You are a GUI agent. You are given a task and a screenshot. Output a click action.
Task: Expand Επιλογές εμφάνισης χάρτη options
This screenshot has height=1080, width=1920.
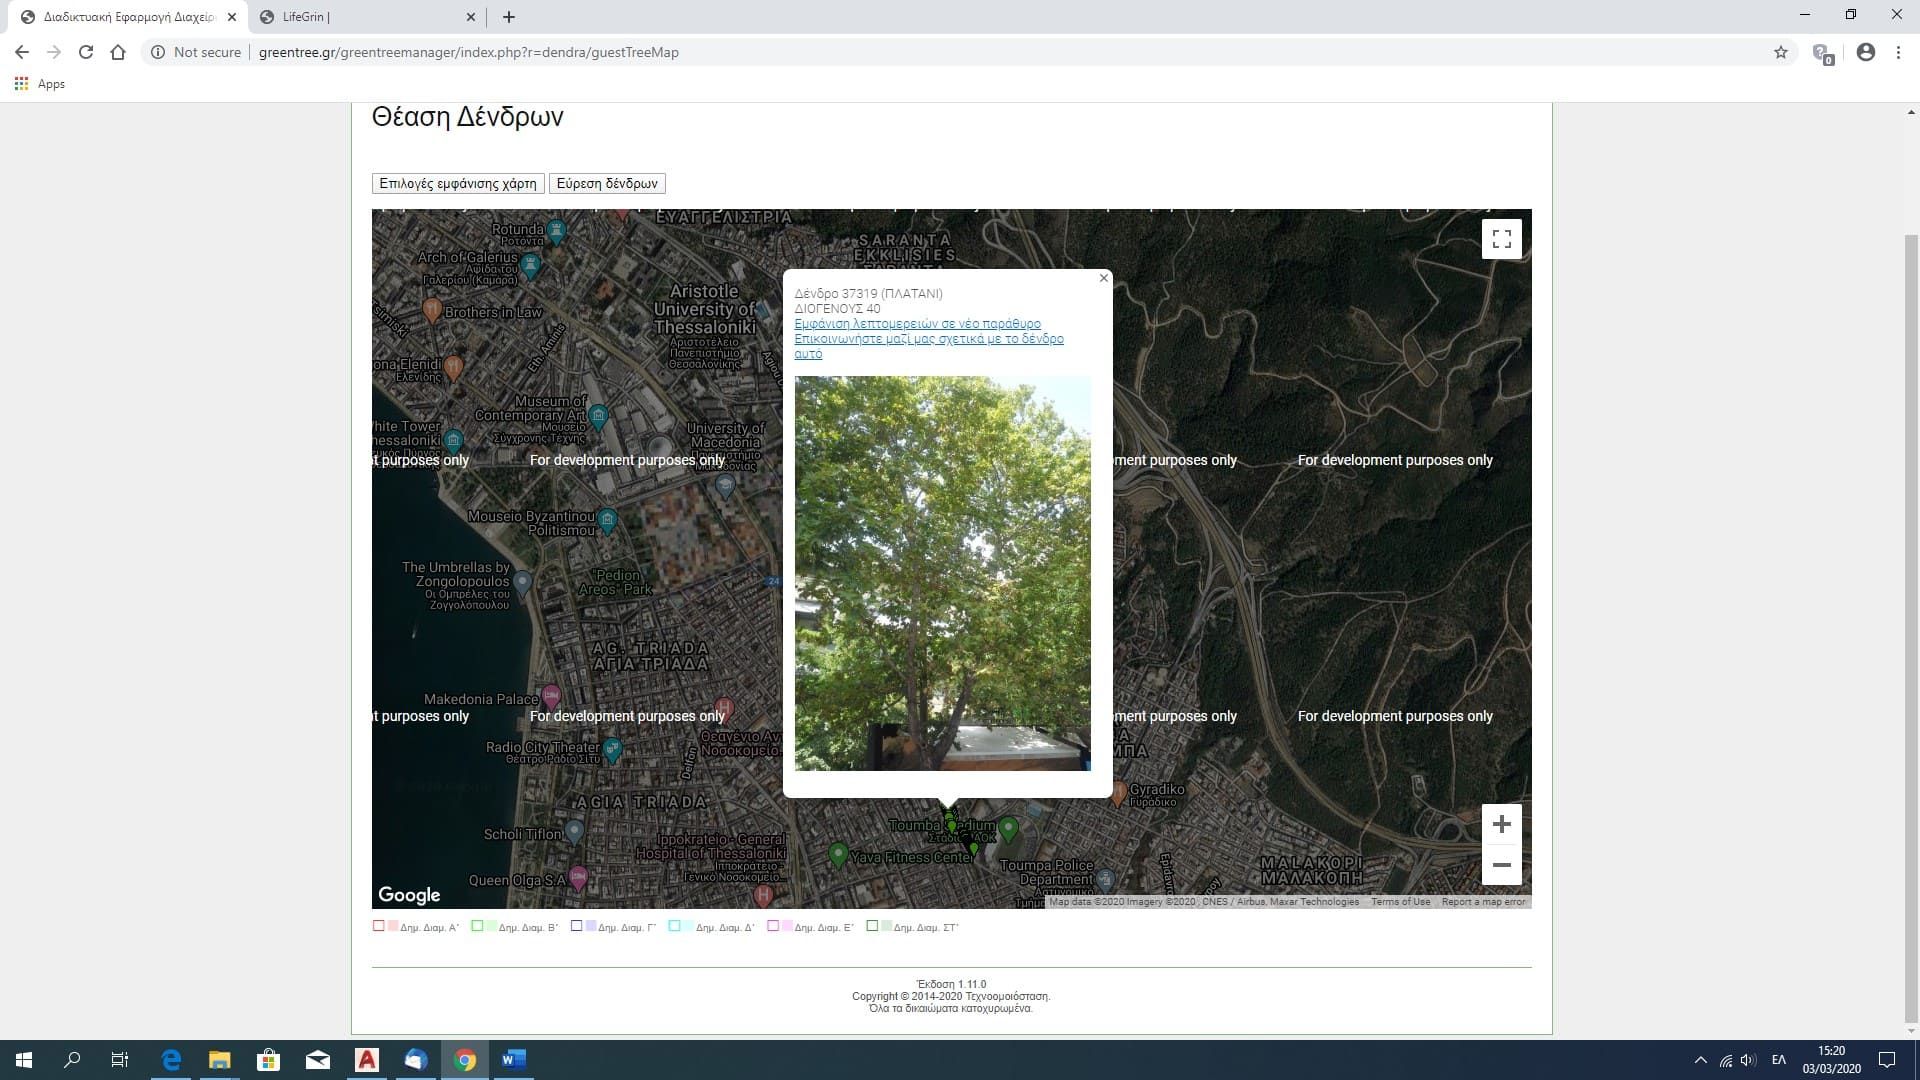tap(458, 183)
